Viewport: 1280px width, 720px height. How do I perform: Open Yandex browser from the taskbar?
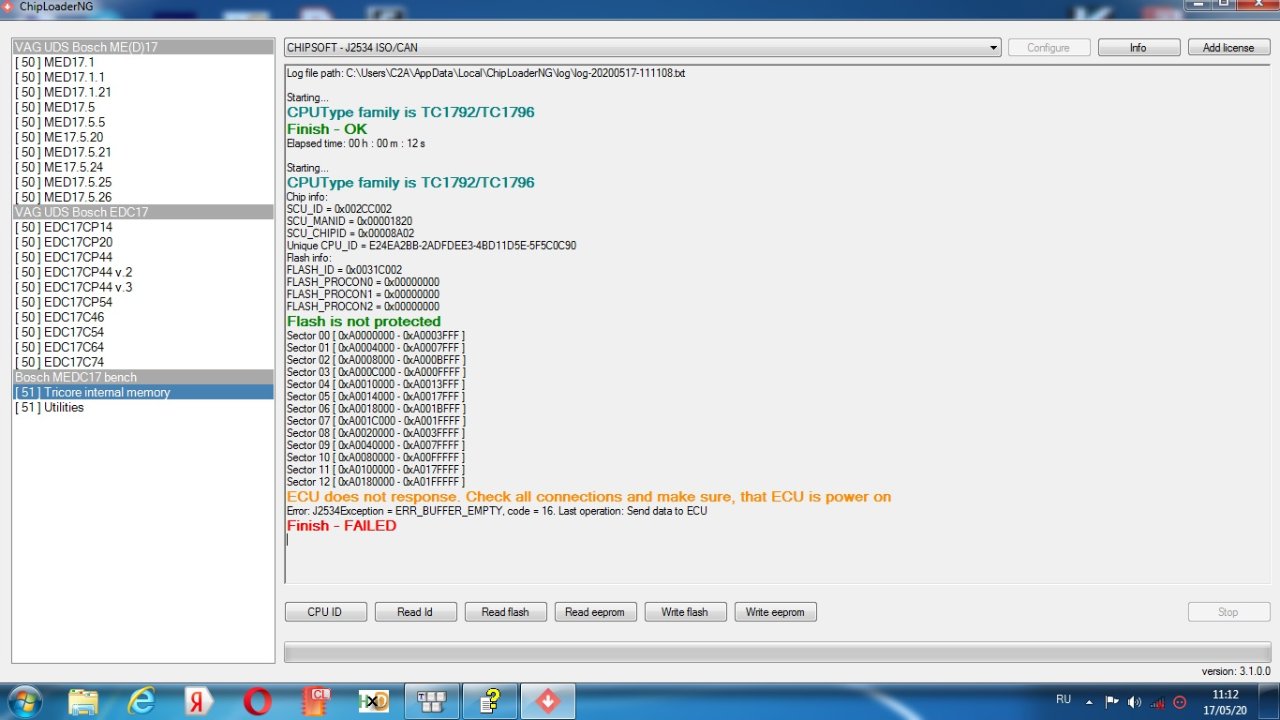pyautogui.click(x=199, y=702)
